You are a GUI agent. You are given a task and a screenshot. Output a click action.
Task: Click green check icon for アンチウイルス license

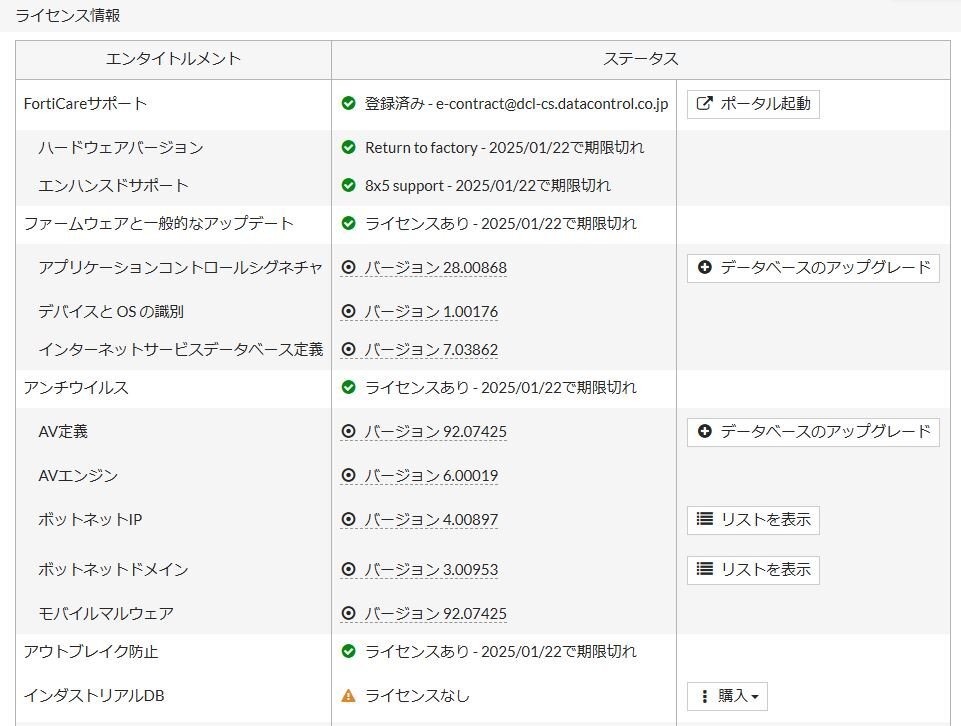[x=348, y=388]
